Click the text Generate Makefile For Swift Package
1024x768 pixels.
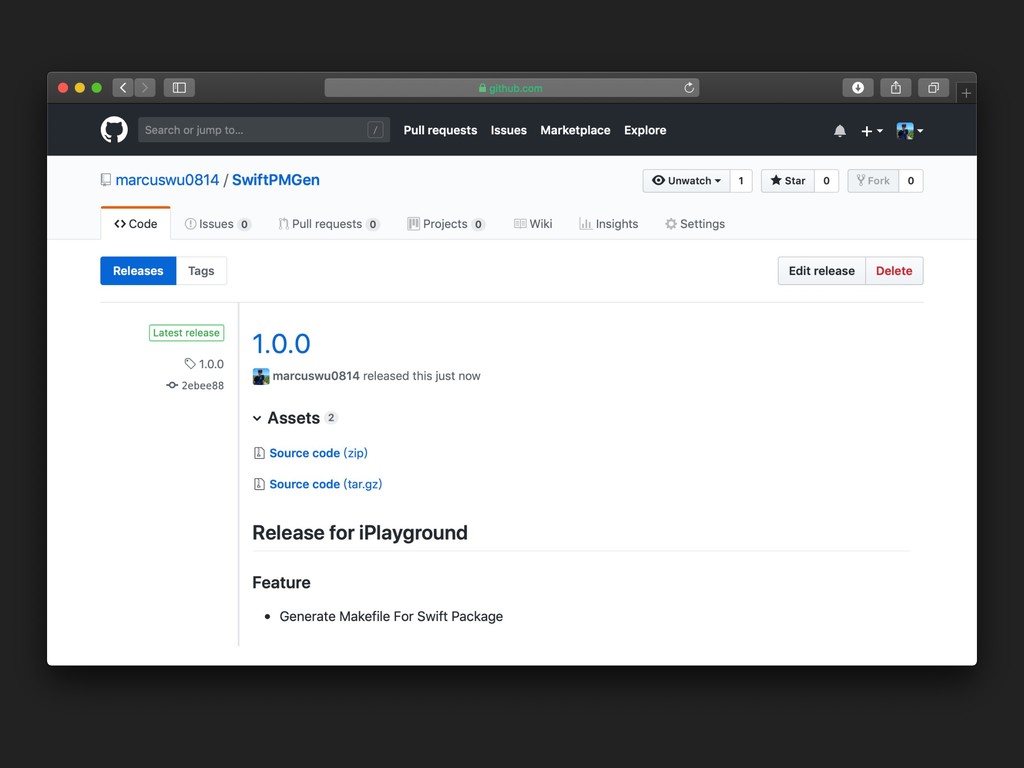(x=391, y=616)
